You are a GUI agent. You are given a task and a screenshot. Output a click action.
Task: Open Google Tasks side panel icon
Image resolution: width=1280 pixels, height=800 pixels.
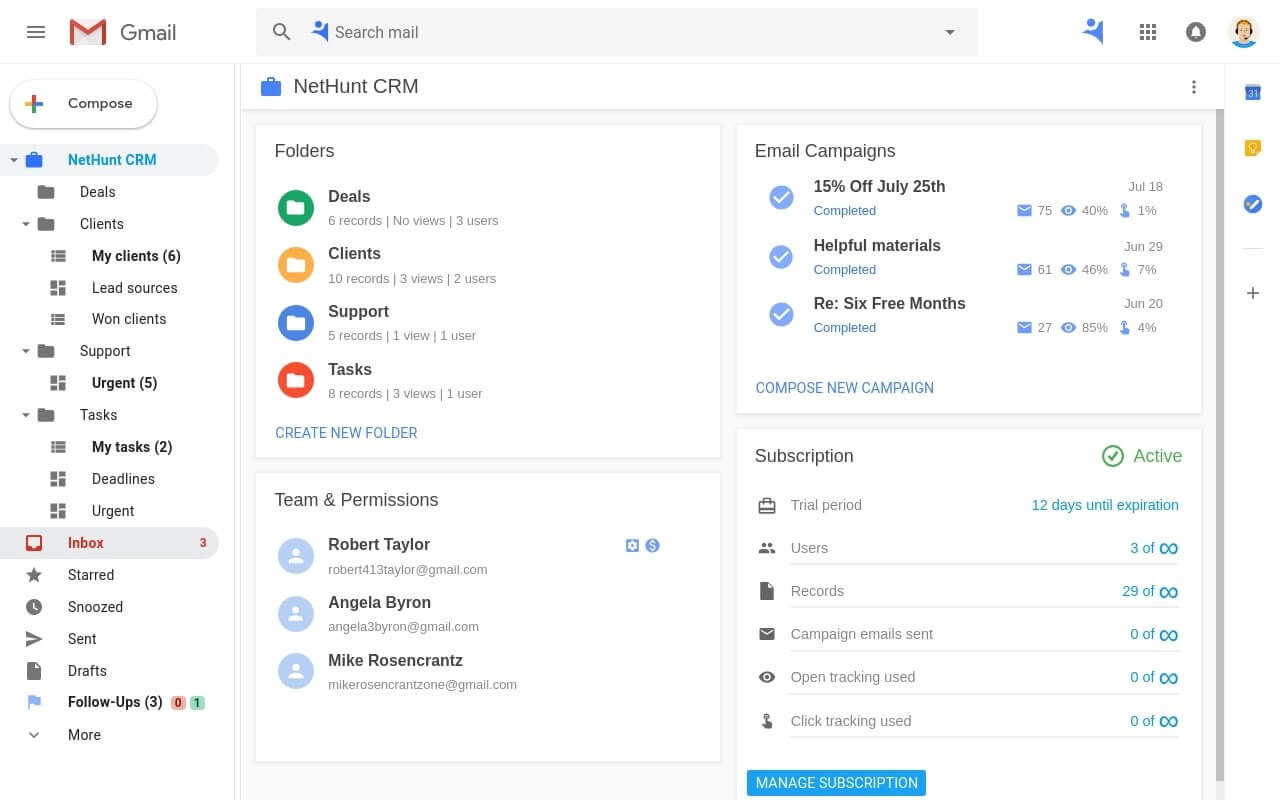click(x=1252, y=204)
